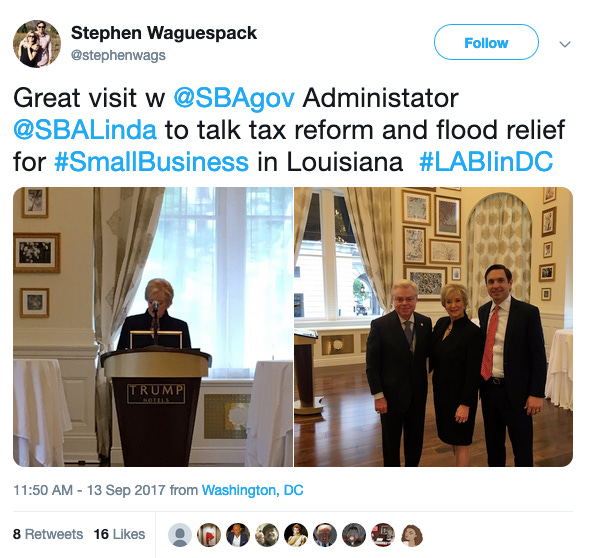Open the @SBALinda mention link
Image resolution: width=591 pixels, height=558 pixels.
point(85,130)
